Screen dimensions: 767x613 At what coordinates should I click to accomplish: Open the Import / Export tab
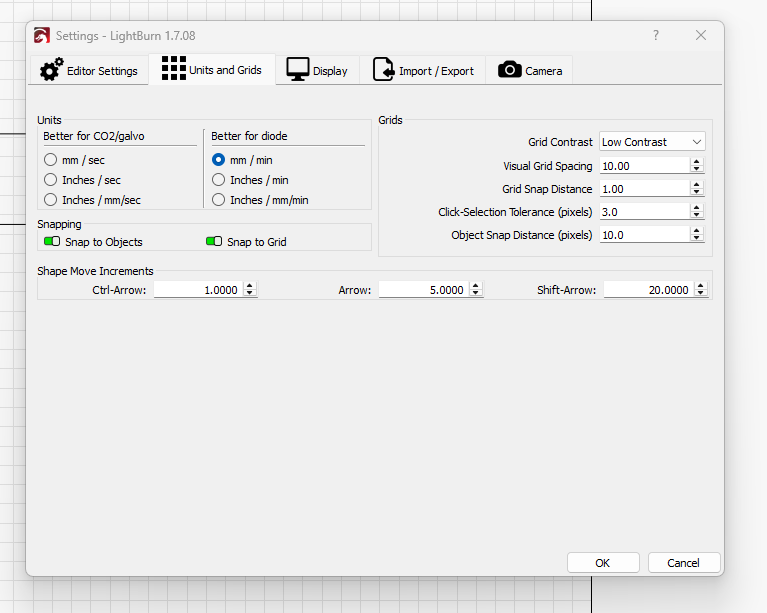424,71
